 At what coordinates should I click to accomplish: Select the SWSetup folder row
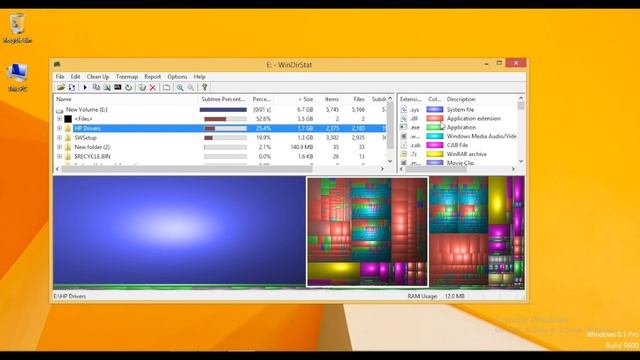coord(220,138)
